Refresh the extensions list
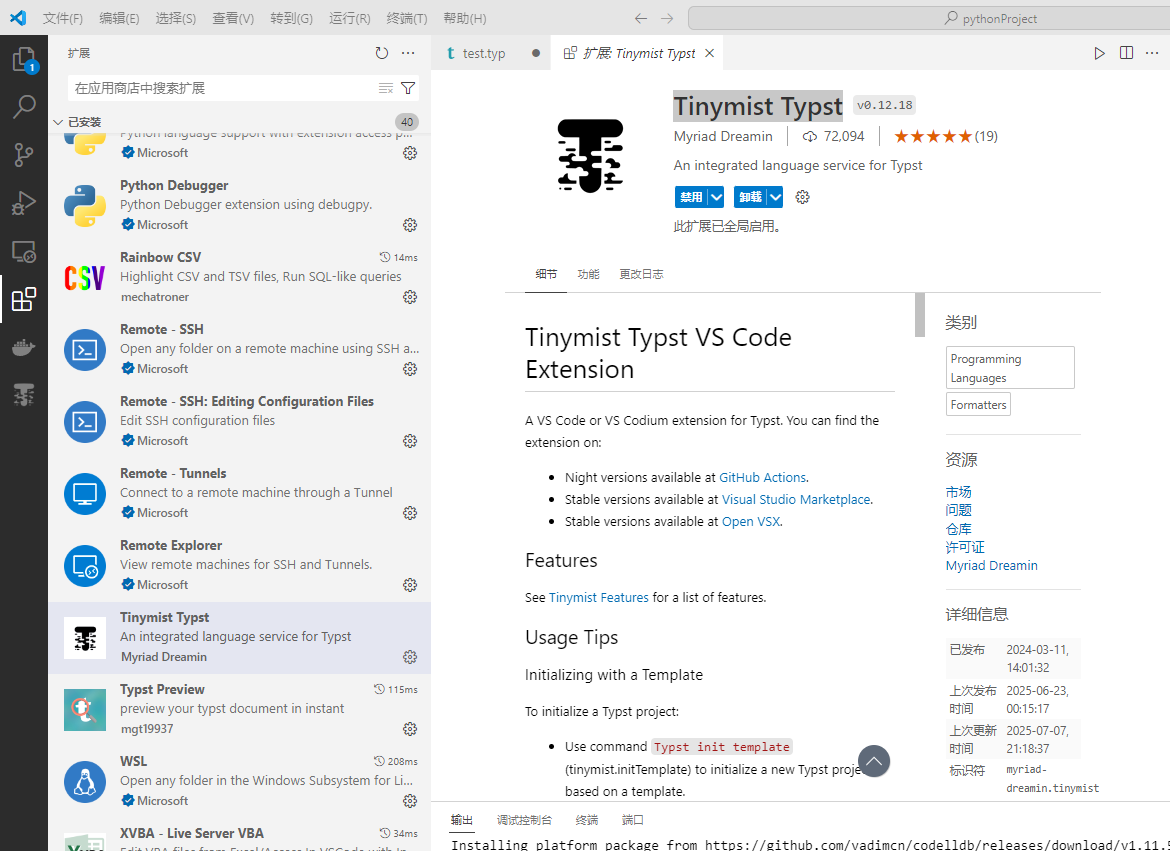The image size is (1170, 851). pos(381,53)
